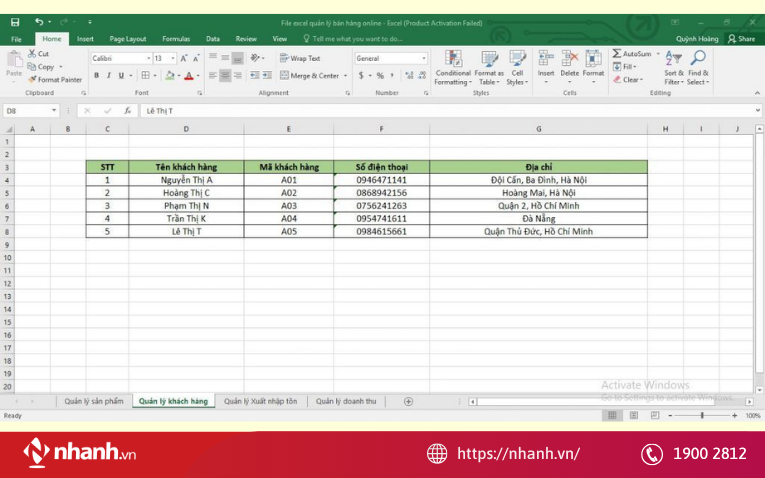Screen dimensions: 765x478
Task: Switch to the Insert ribbon tab
Action: pos(85,39)
